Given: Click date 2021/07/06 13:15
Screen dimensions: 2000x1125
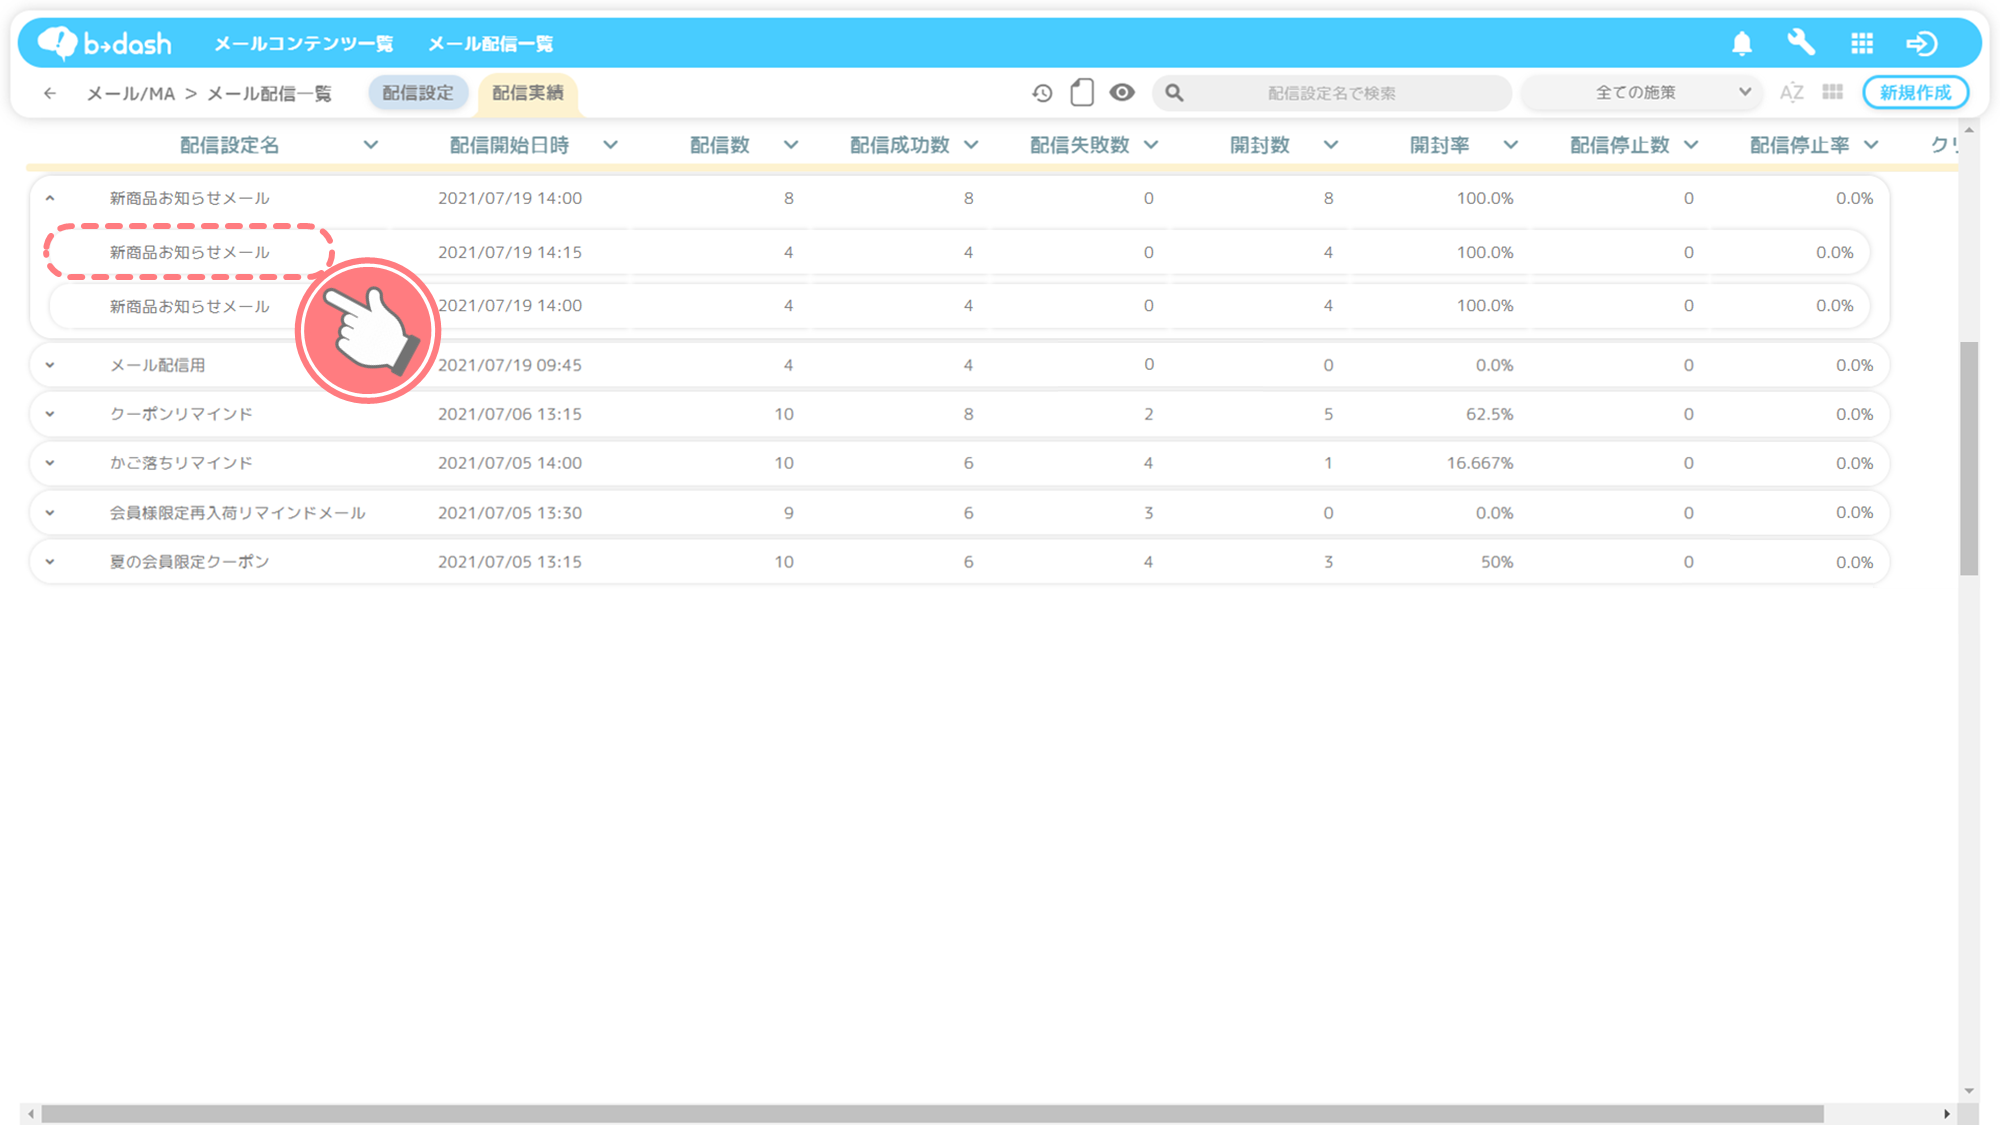Looking at the screenshot, I should 510,414.
